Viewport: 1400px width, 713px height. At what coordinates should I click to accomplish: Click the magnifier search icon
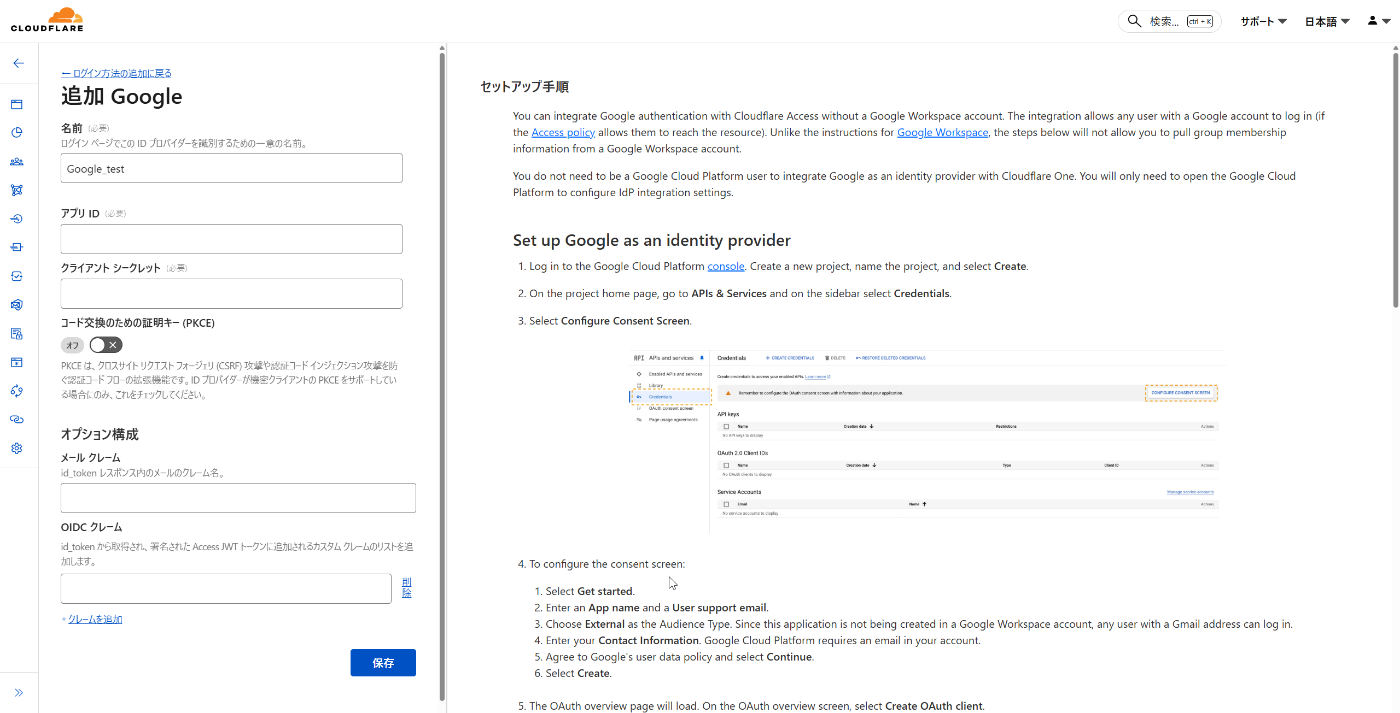1134,21
